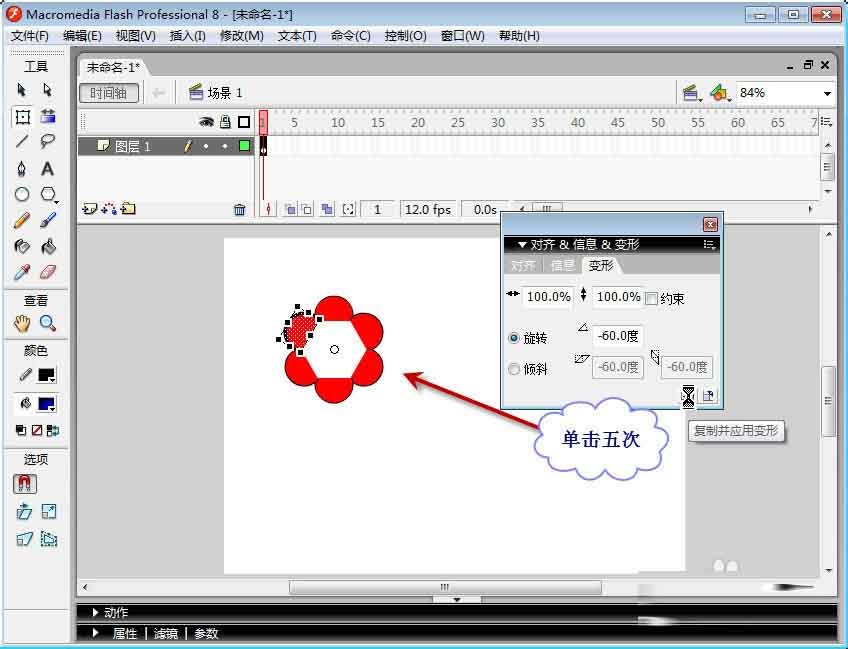Open the Modify (修改) menu
The width and height of the screenshot is (848, 649).
point(241,36)
